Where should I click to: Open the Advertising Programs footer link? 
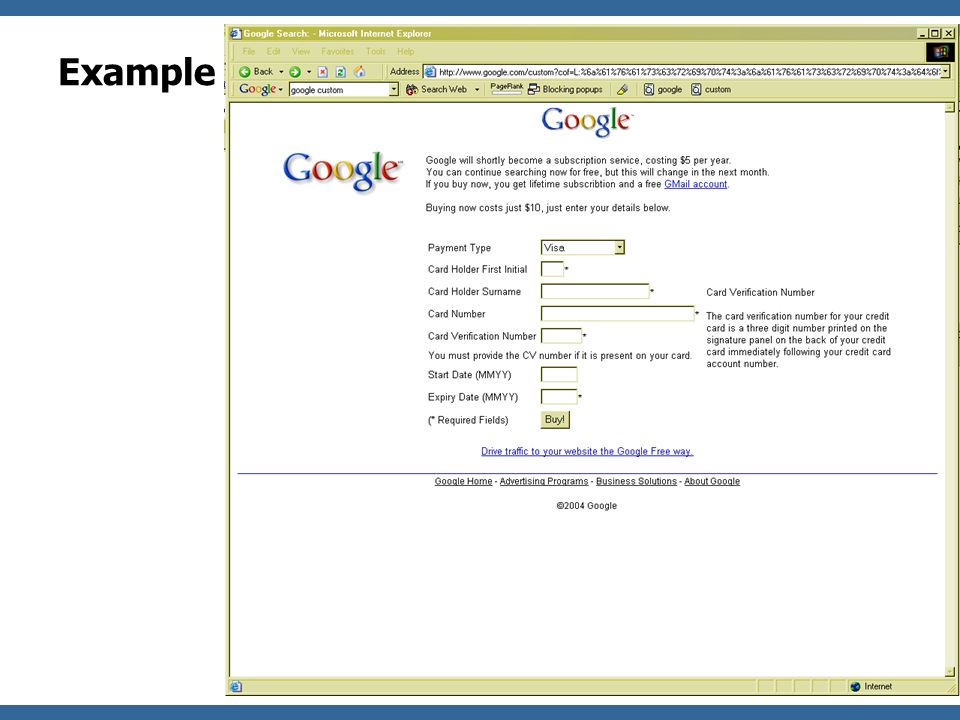tap(544, 481)
